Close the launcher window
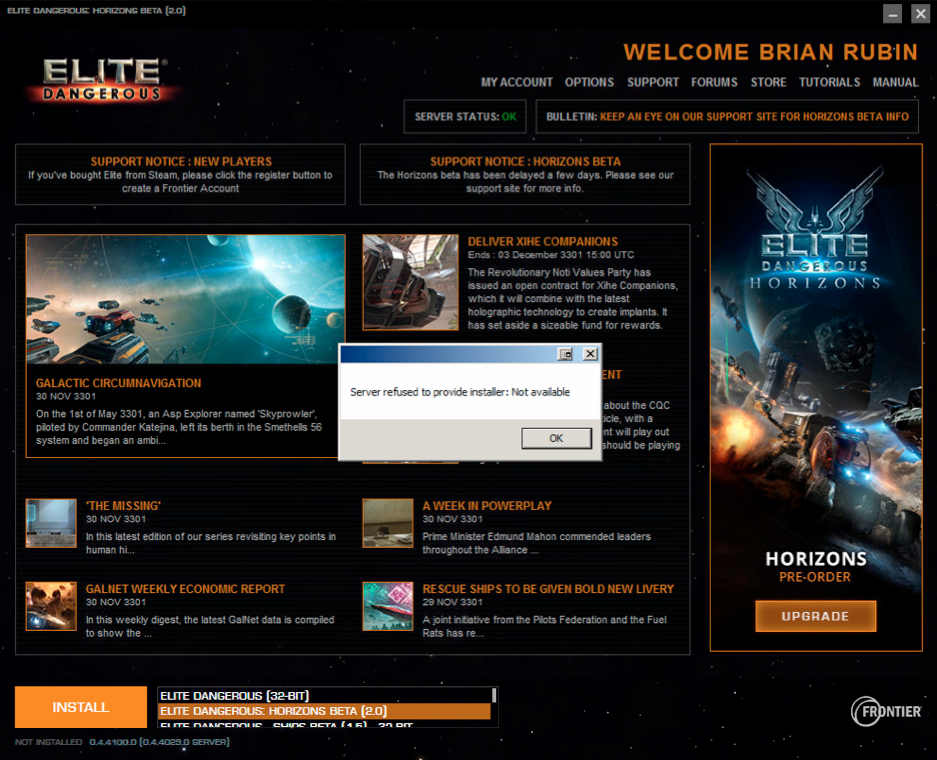 pos(920,14)
